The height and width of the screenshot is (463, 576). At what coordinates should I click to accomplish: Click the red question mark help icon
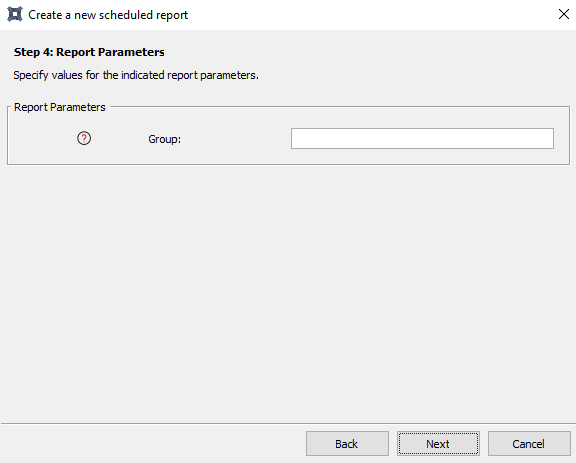click(x=84, y=139)
